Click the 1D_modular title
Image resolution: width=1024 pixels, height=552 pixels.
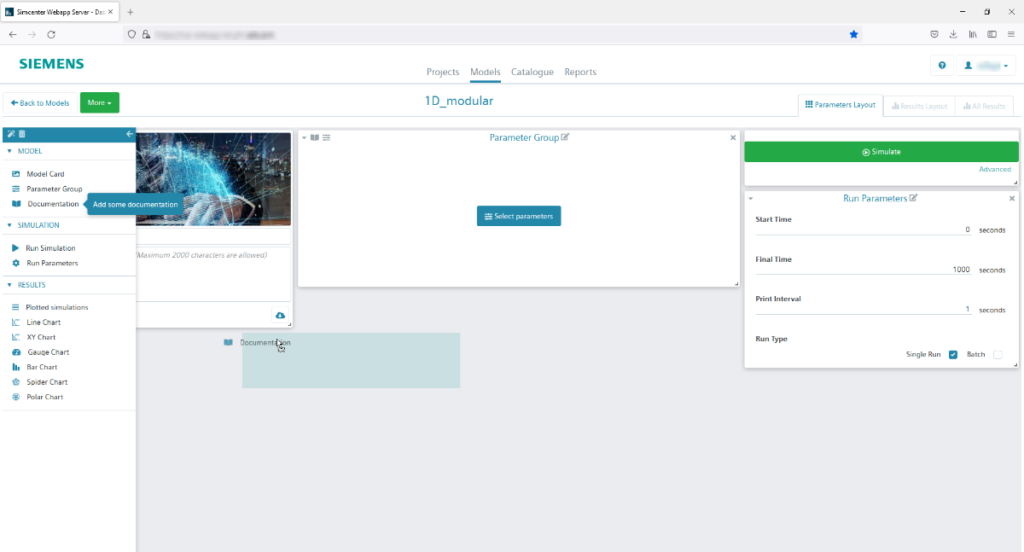tap(459, 101)
